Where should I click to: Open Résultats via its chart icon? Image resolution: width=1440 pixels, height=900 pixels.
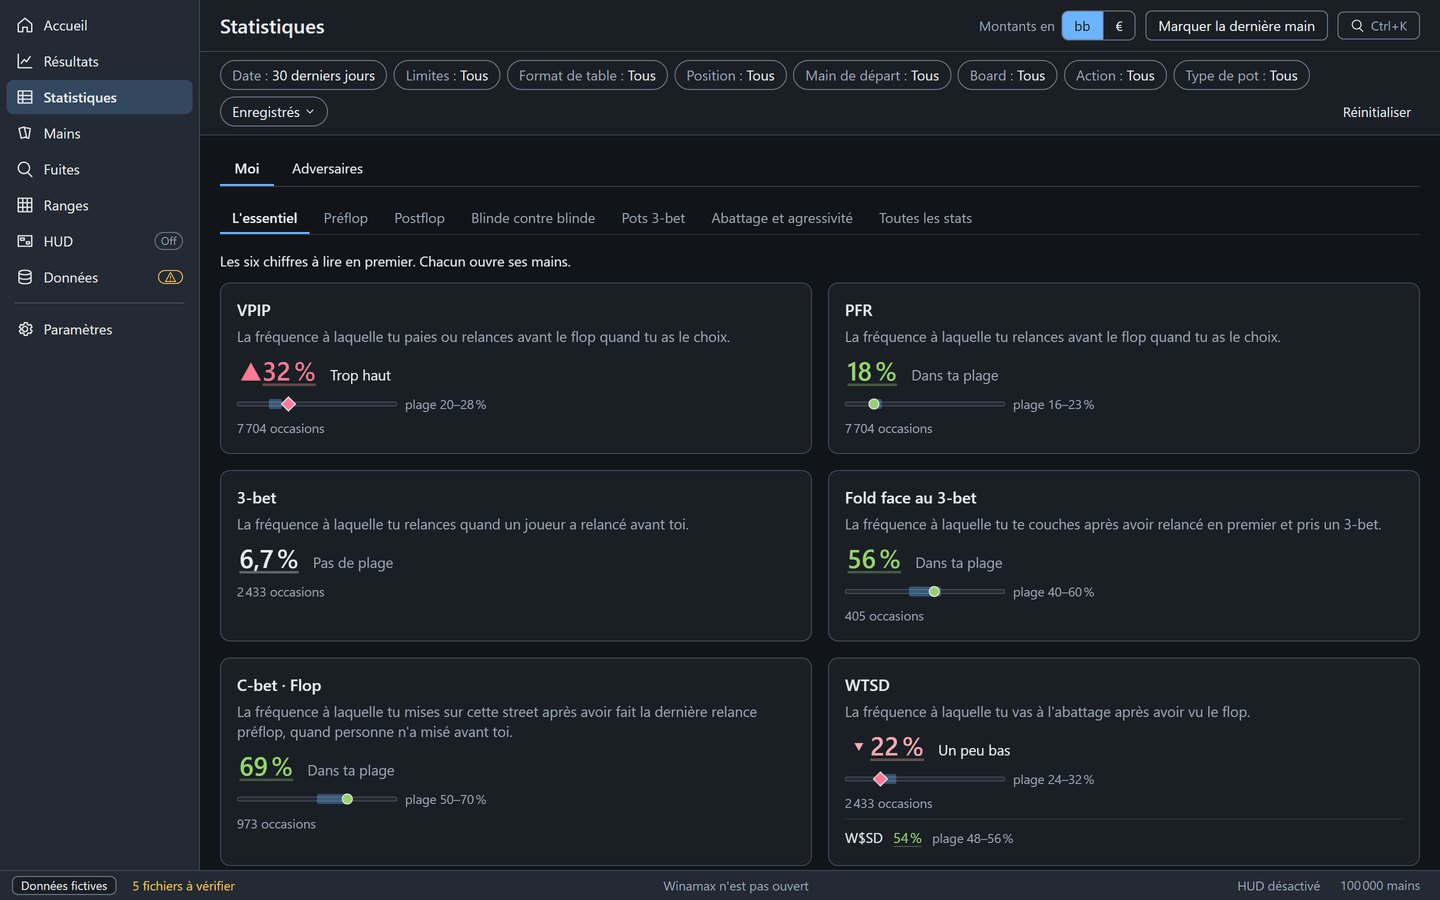coord(25,61)
